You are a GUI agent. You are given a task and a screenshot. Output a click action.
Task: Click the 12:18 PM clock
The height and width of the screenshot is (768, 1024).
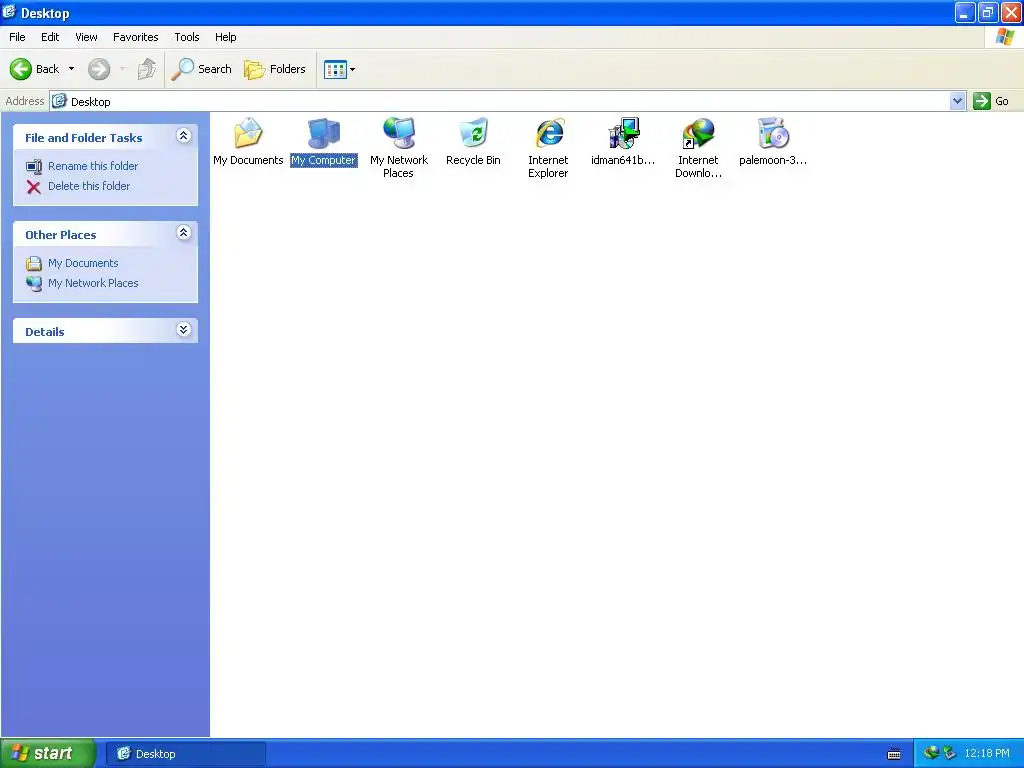(987, 753)
